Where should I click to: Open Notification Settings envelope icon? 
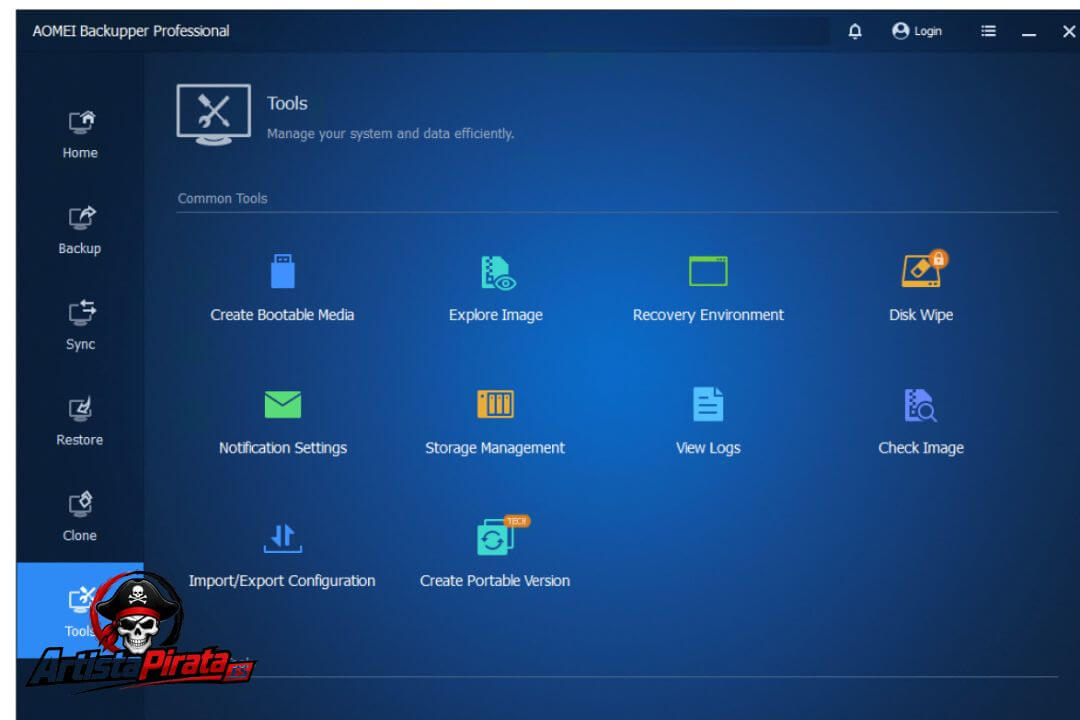pyautogui.click(x=282, y=404)
